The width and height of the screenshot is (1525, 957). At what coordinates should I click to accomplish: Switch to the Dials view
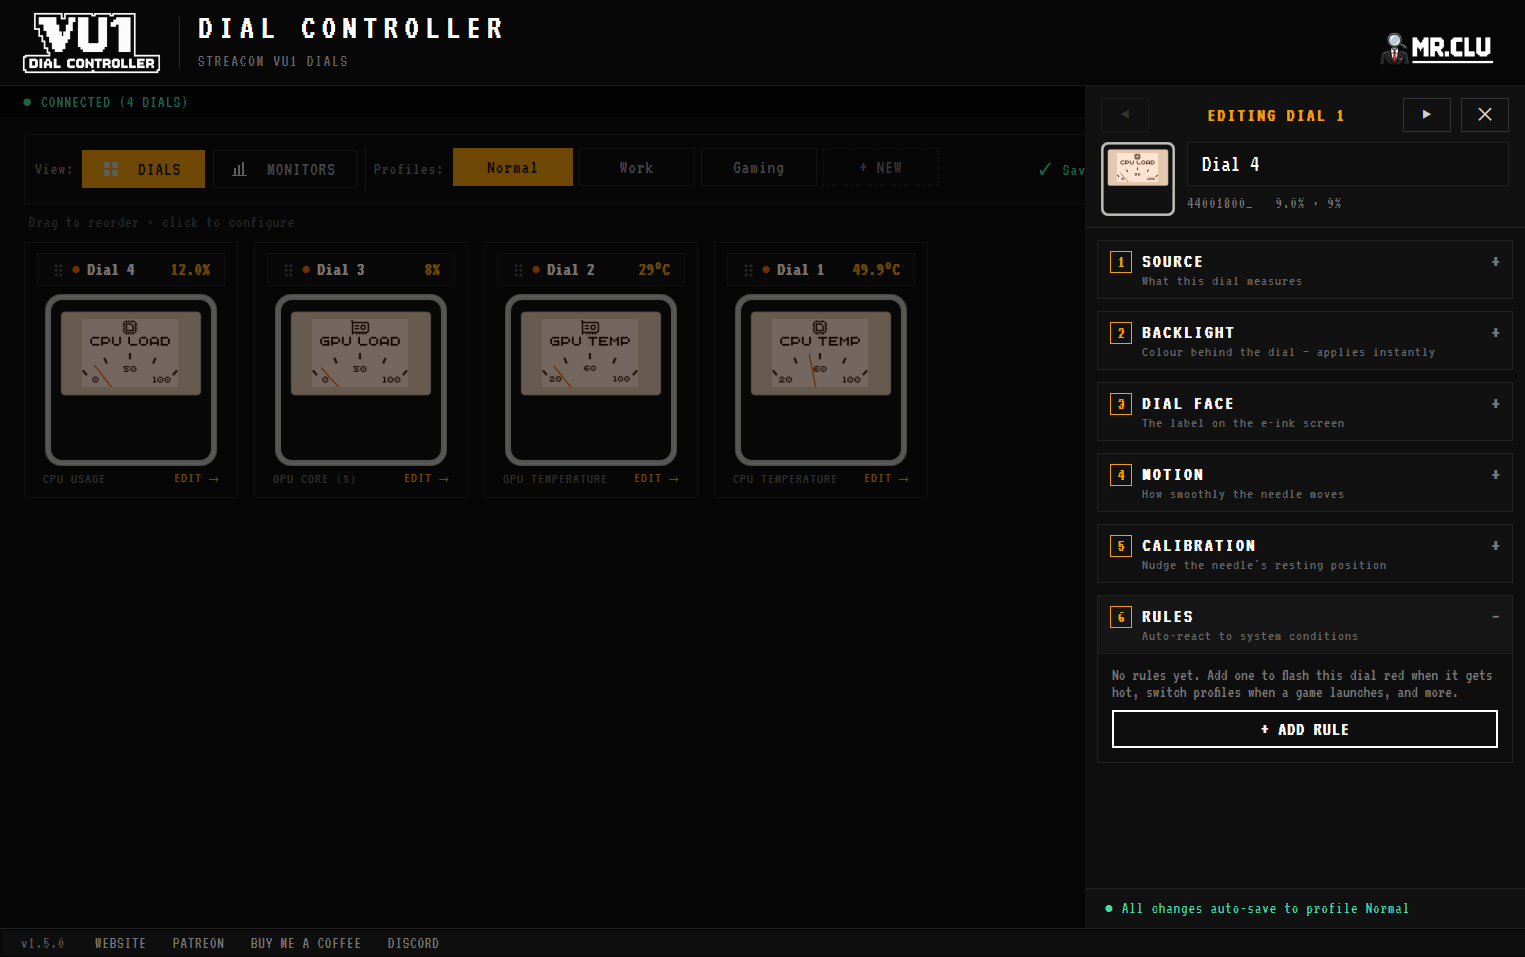click(143, 169)
